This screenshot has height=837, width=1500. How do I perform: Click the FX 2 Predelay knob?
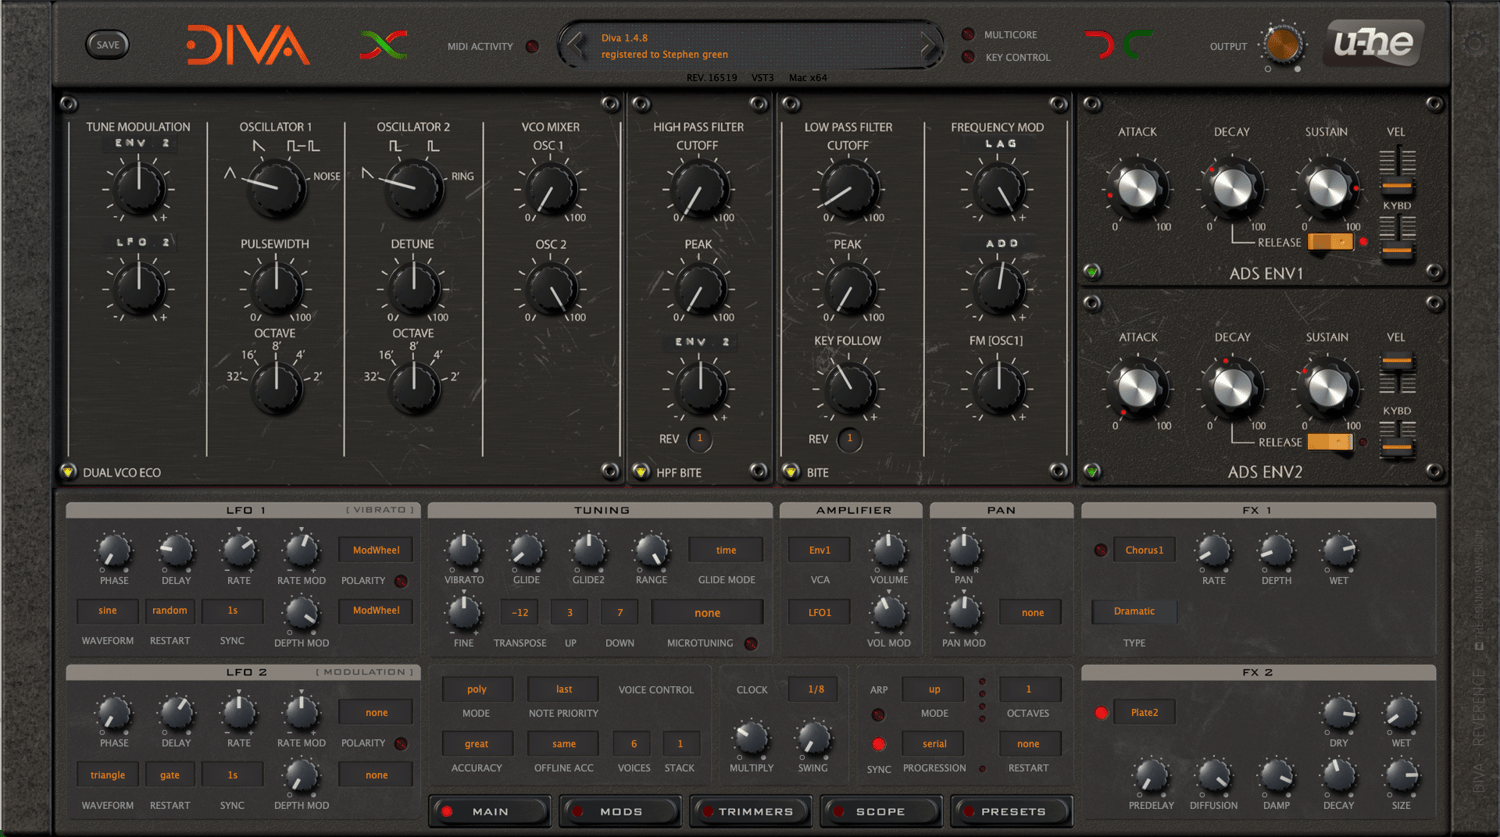click(x=1151, y=775)
